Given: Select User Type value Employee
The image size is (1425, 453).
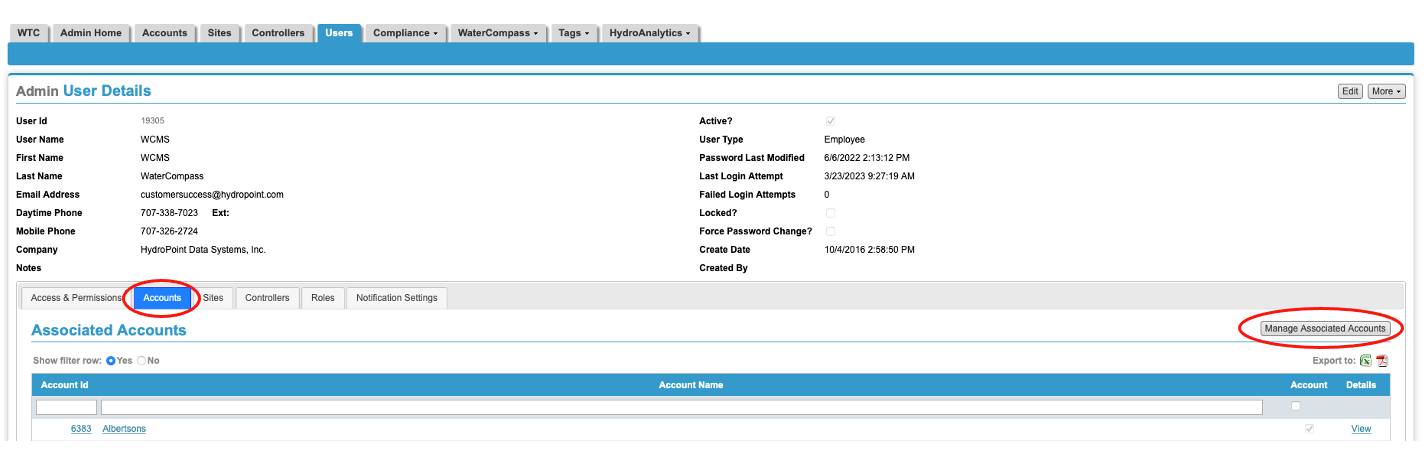Looking at the screenshot, I should [844, 140].
